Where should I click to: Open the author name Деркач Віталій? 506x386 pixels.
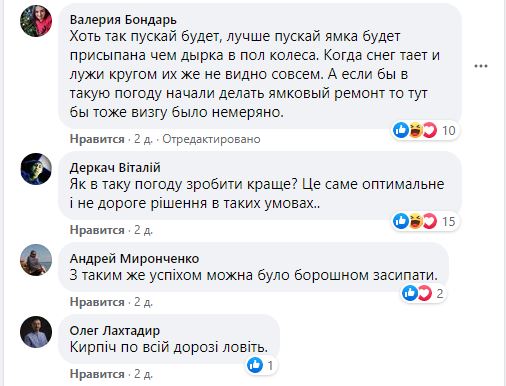tap(115, 167)
